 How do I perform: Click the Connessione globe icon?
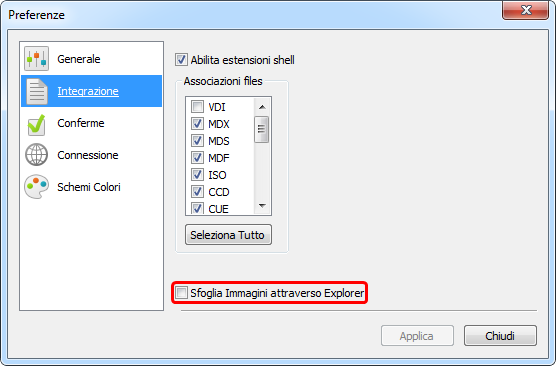point(36,155)
